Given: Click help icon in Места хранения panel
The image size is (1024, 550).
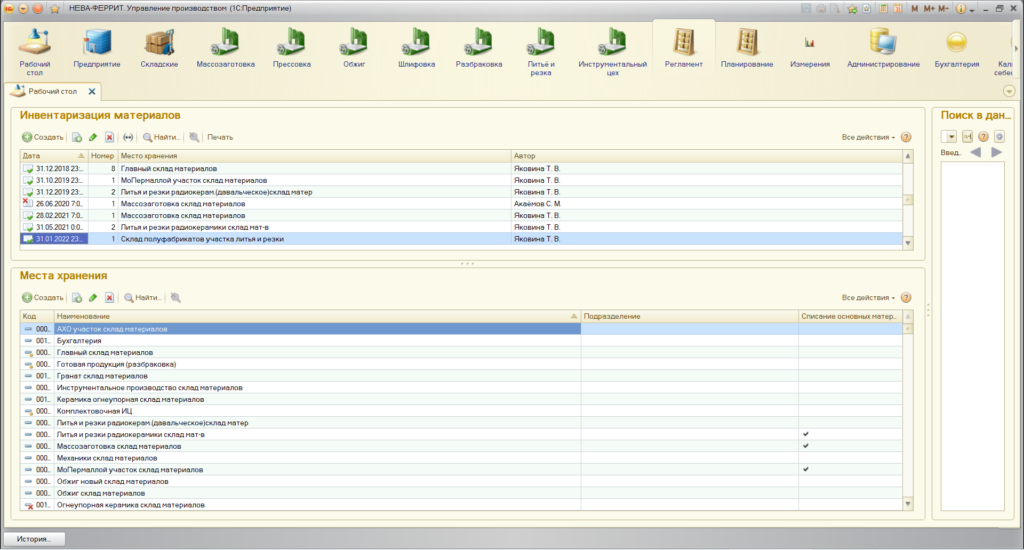Looking at the screenshot, I should 906,297.
